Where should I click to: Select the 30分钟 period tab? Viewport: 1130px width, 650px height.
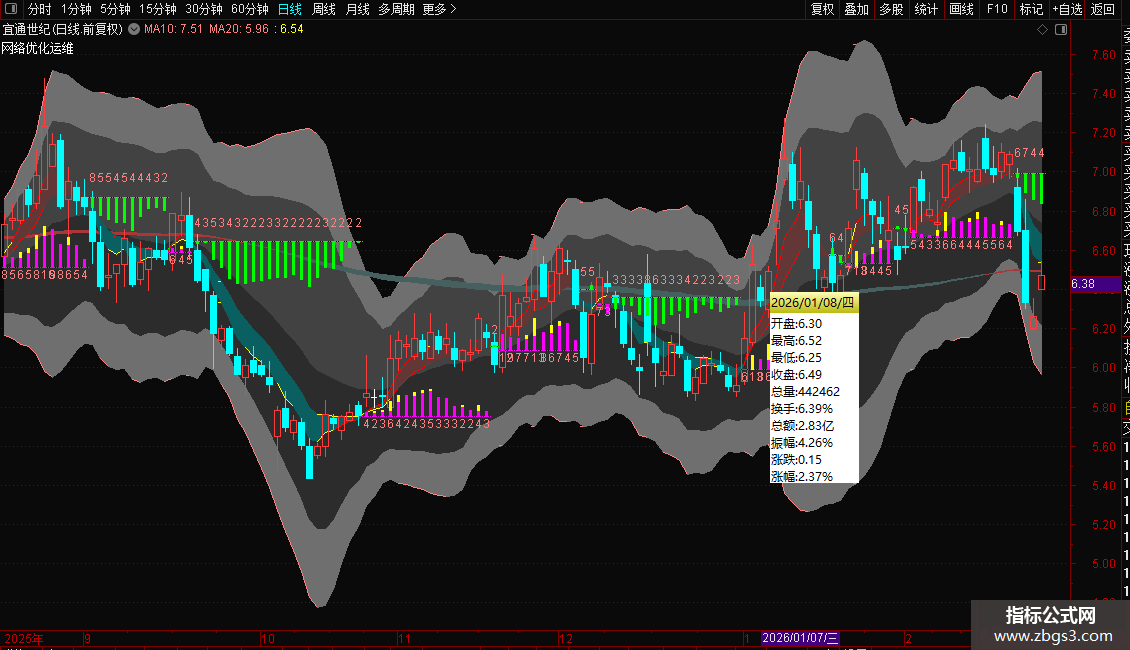tap(204, 9)
